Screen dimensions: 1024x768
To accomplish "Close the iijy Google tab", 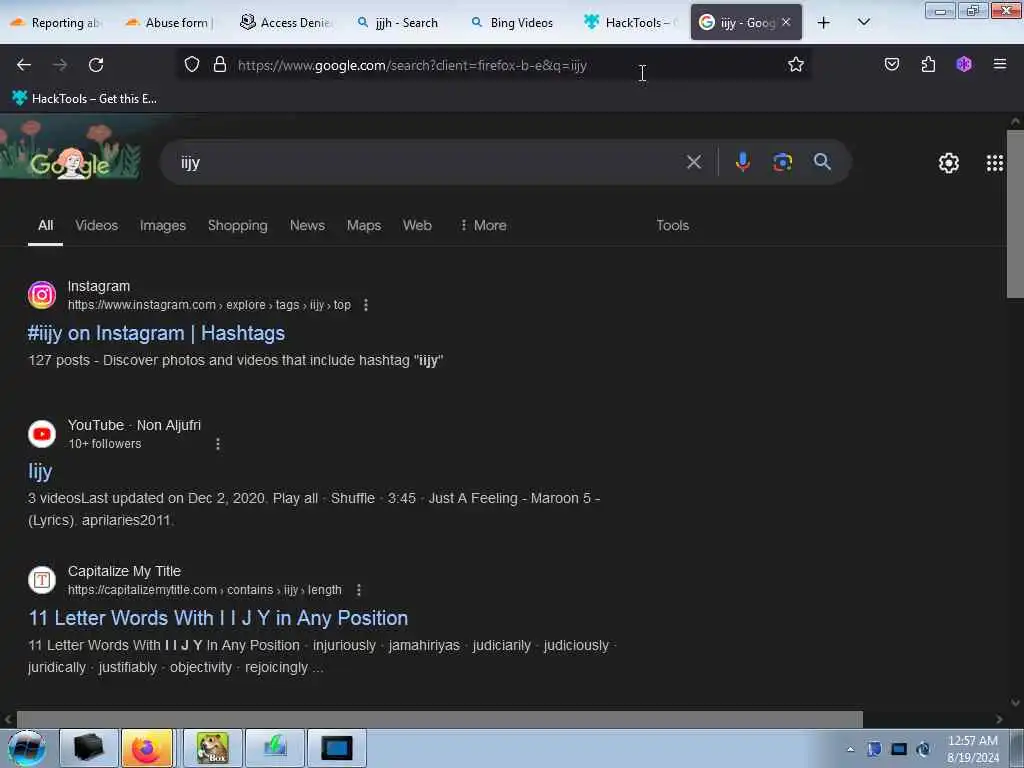I will pyautogui.click(x=786, y=22).
